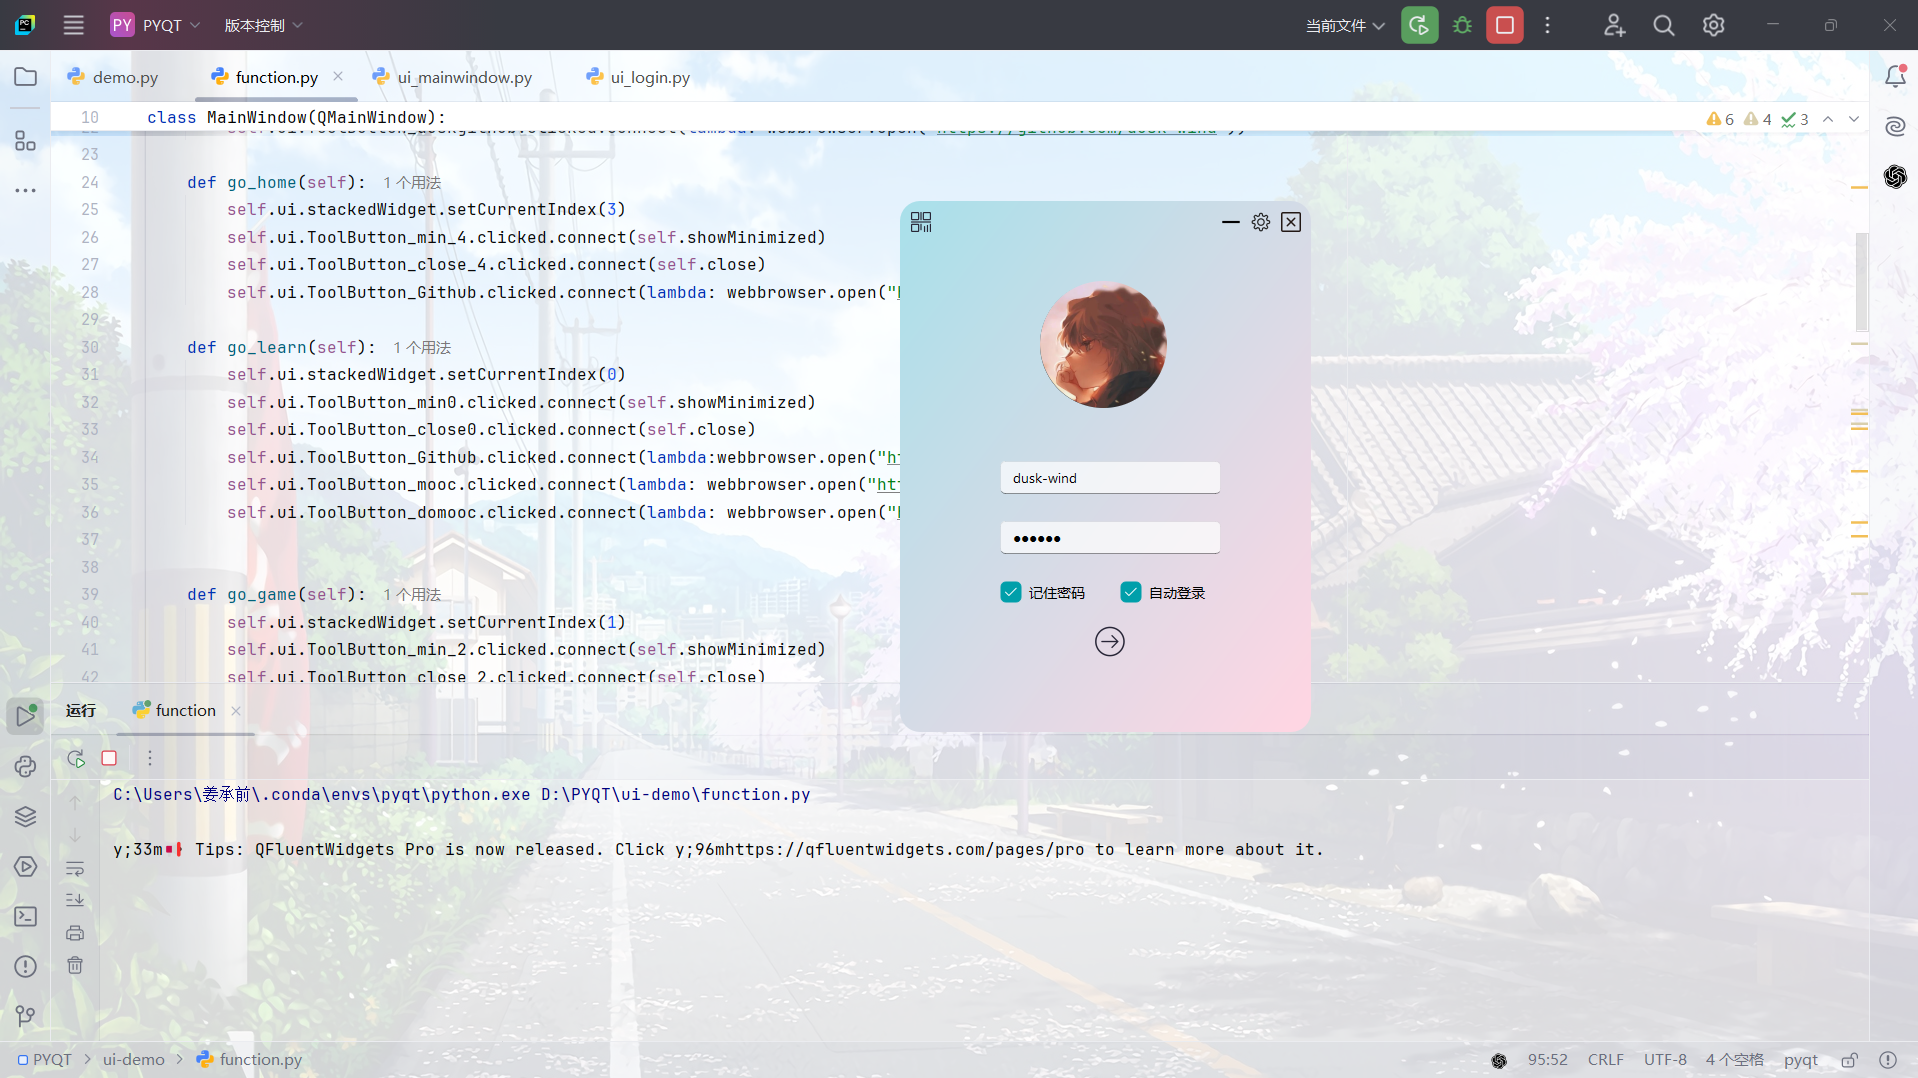The image size is (1918, 1078).
Task: Click the dusk-wind username field
Action: tap(1109, 478)
